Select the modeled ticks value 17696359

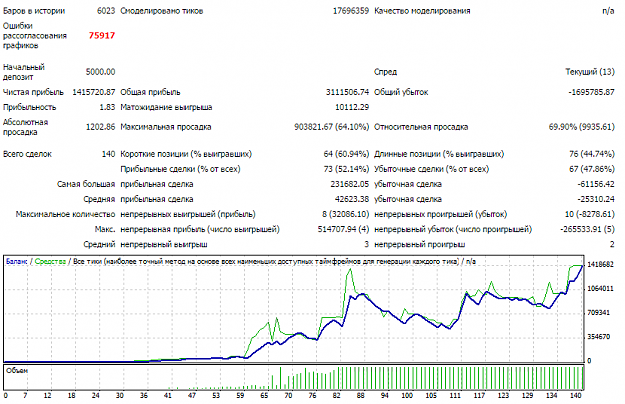tap(351, 11)
